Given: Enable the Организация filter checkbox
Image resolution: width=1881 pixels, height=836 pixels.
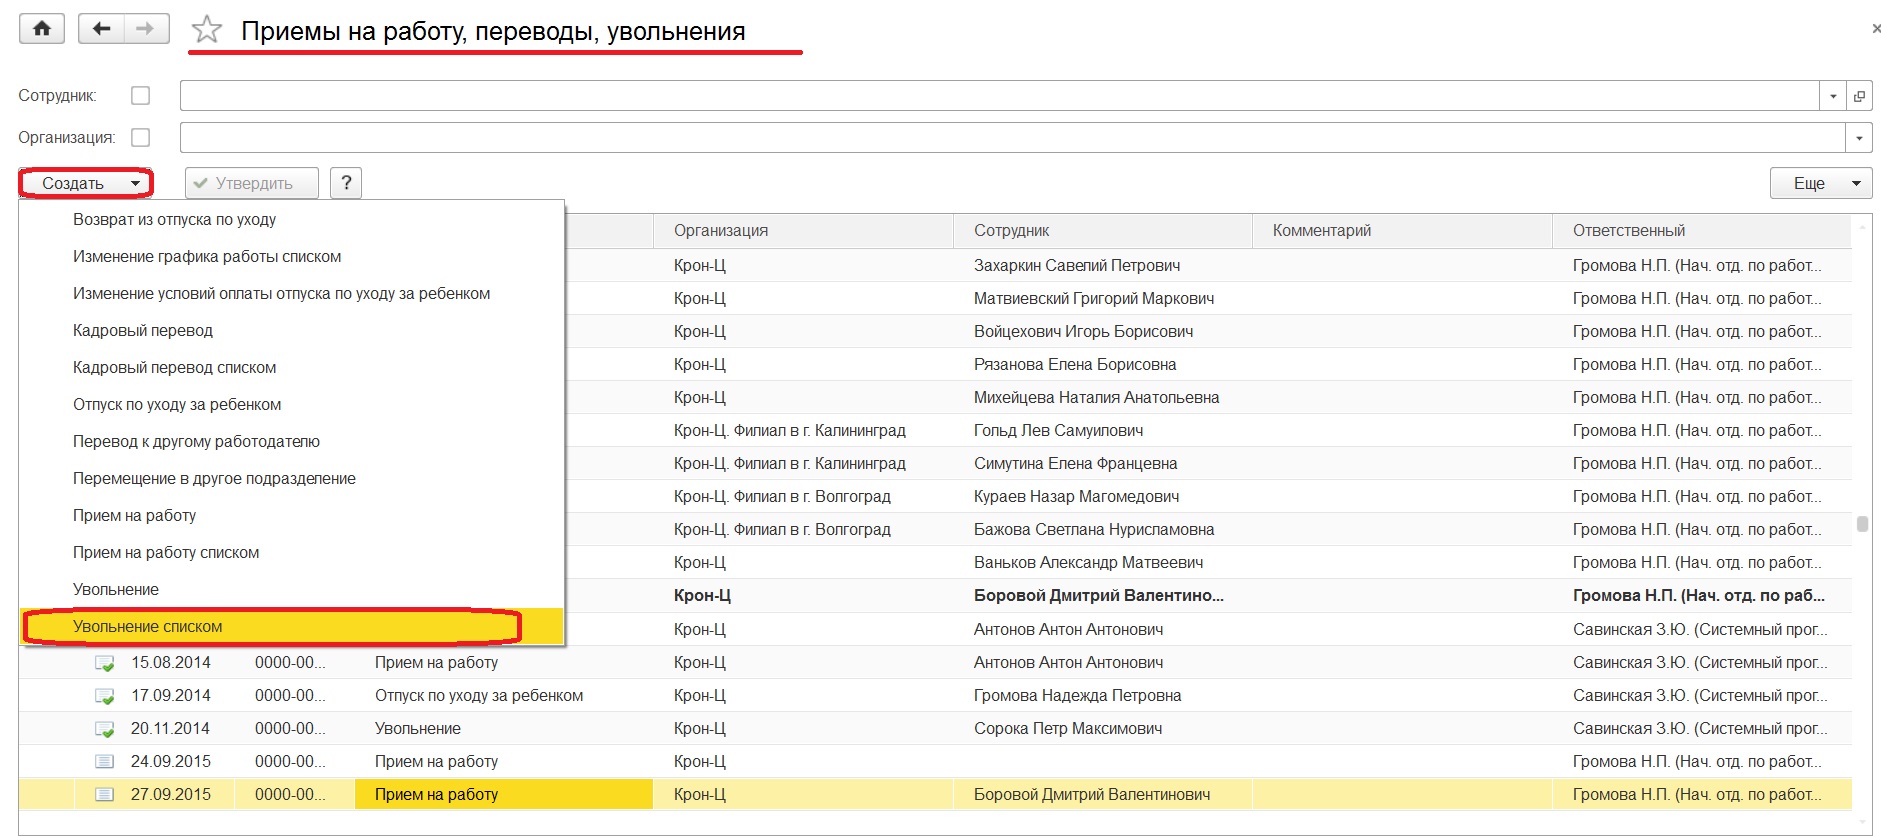Looking at the screenshot, I should point(141,138).
